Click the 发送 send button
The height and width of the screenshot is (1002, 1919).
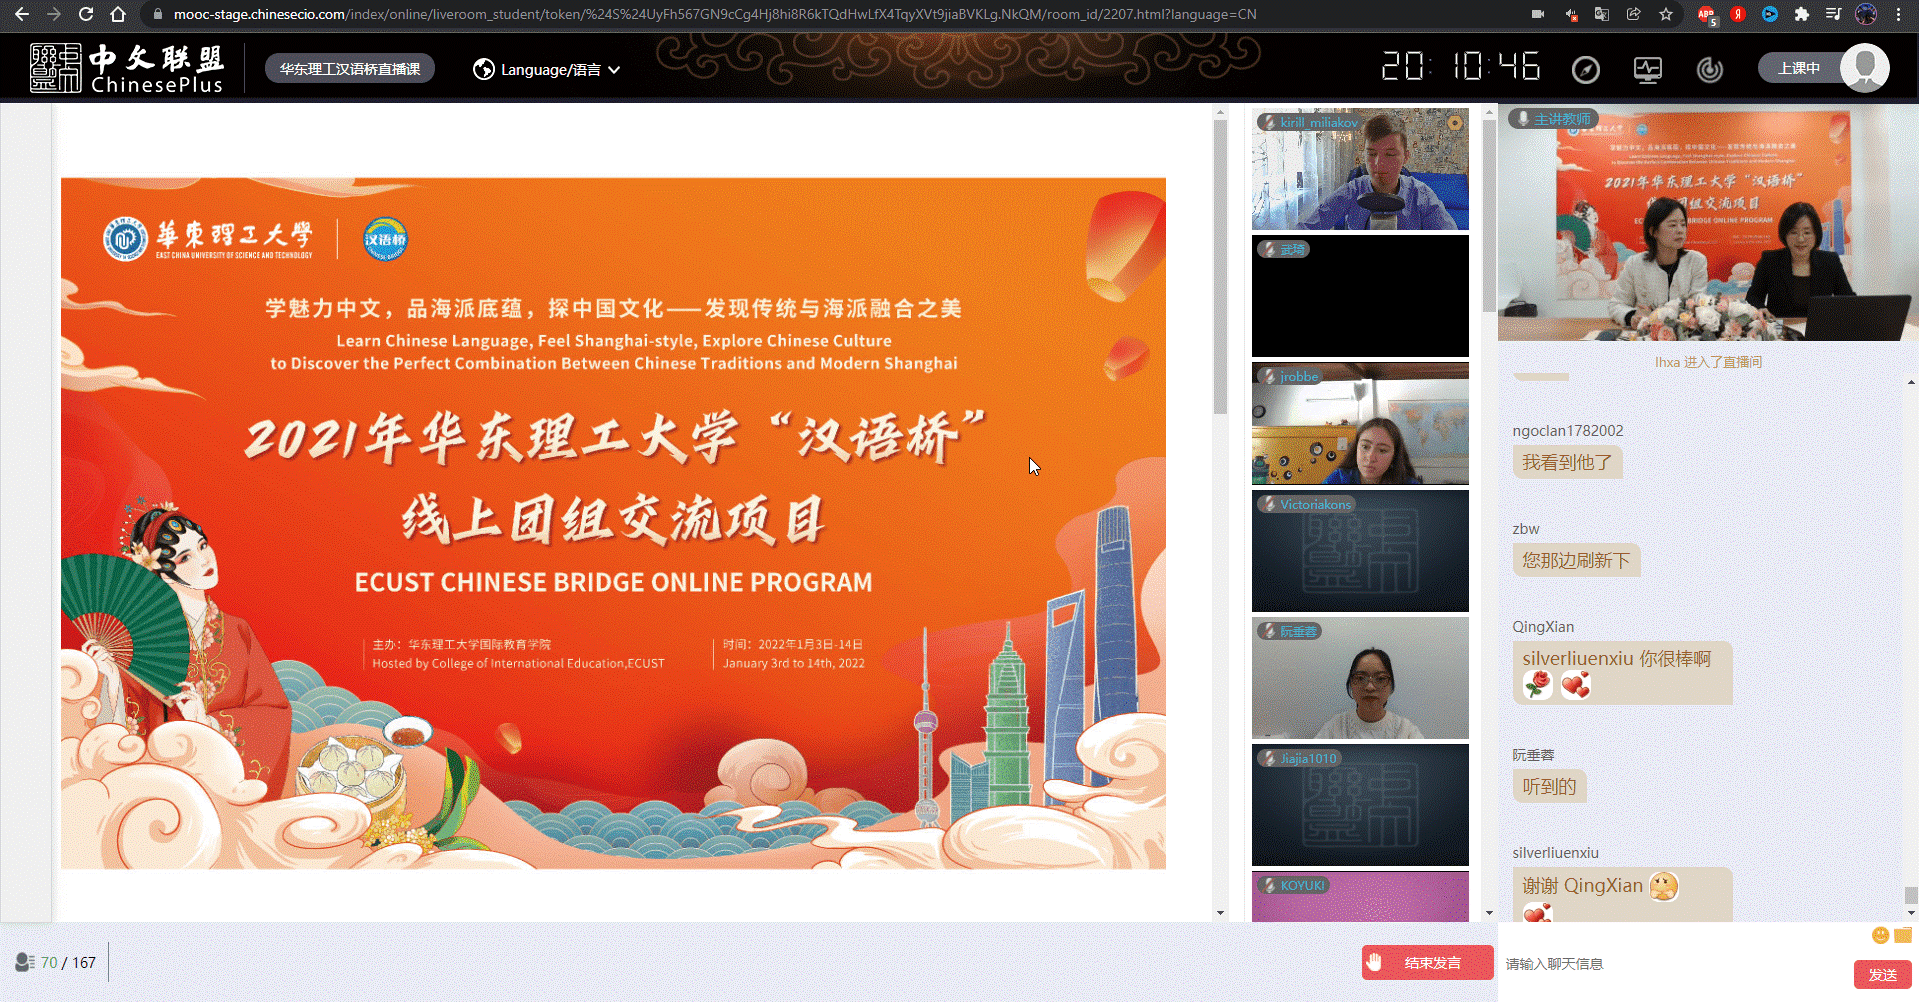pos(1883,974)
